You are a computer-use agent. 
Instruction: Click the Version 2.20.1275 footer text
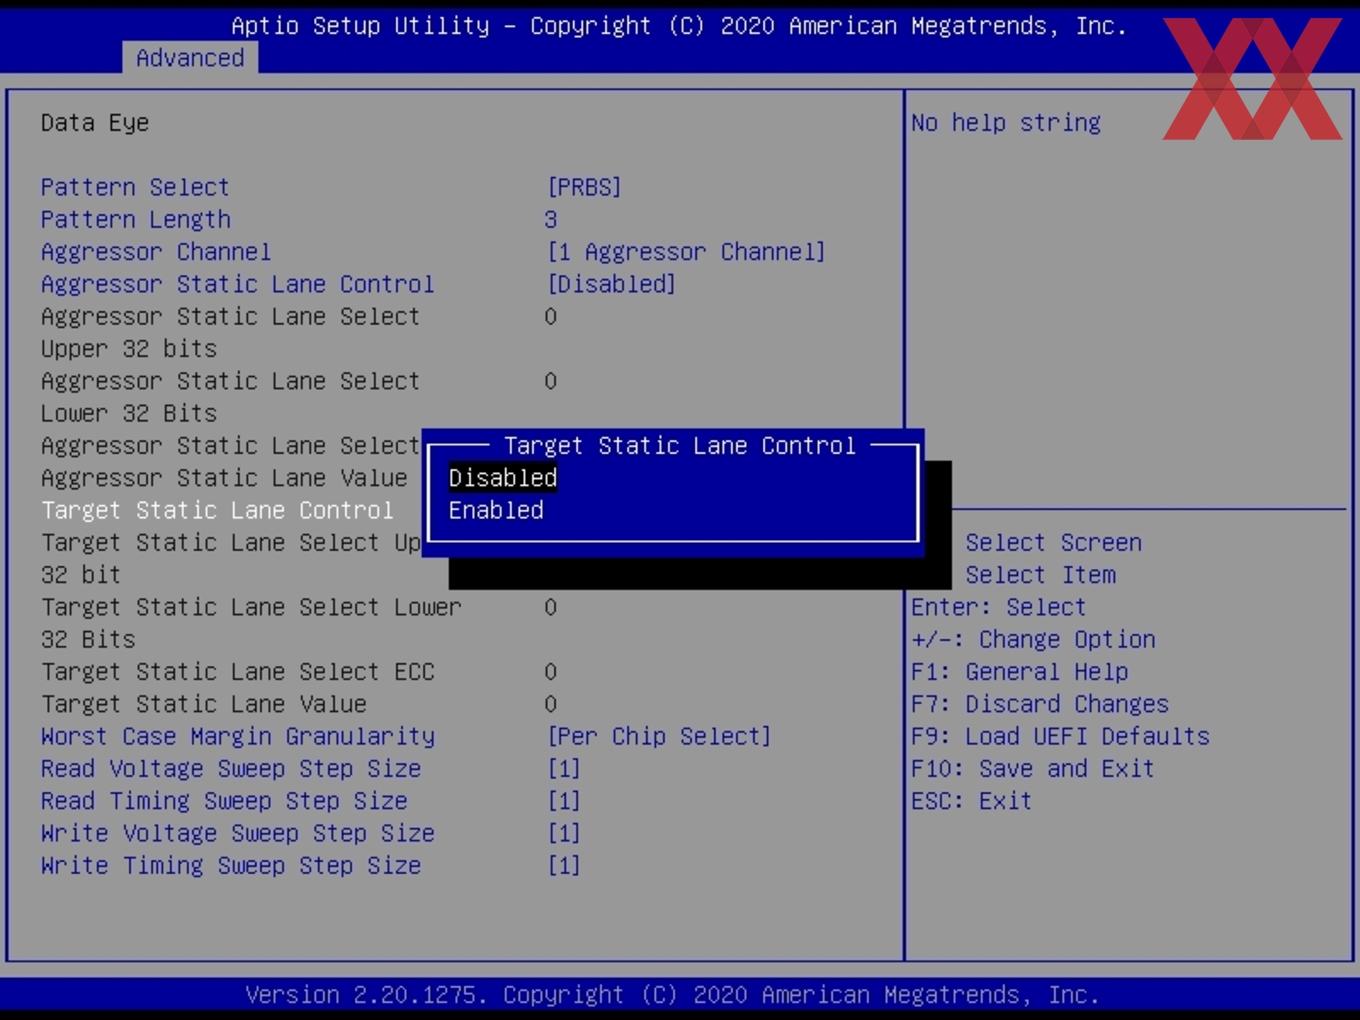[x=672, y=995]
